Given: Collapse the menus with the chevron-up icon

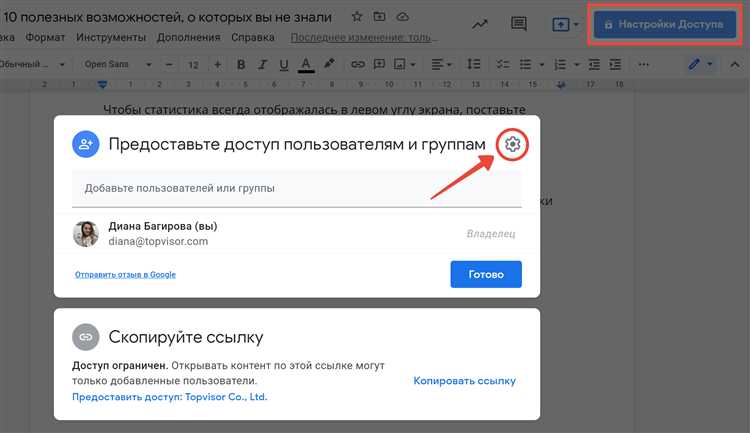Looking at the screenshot, I should (x=735, y=65).
